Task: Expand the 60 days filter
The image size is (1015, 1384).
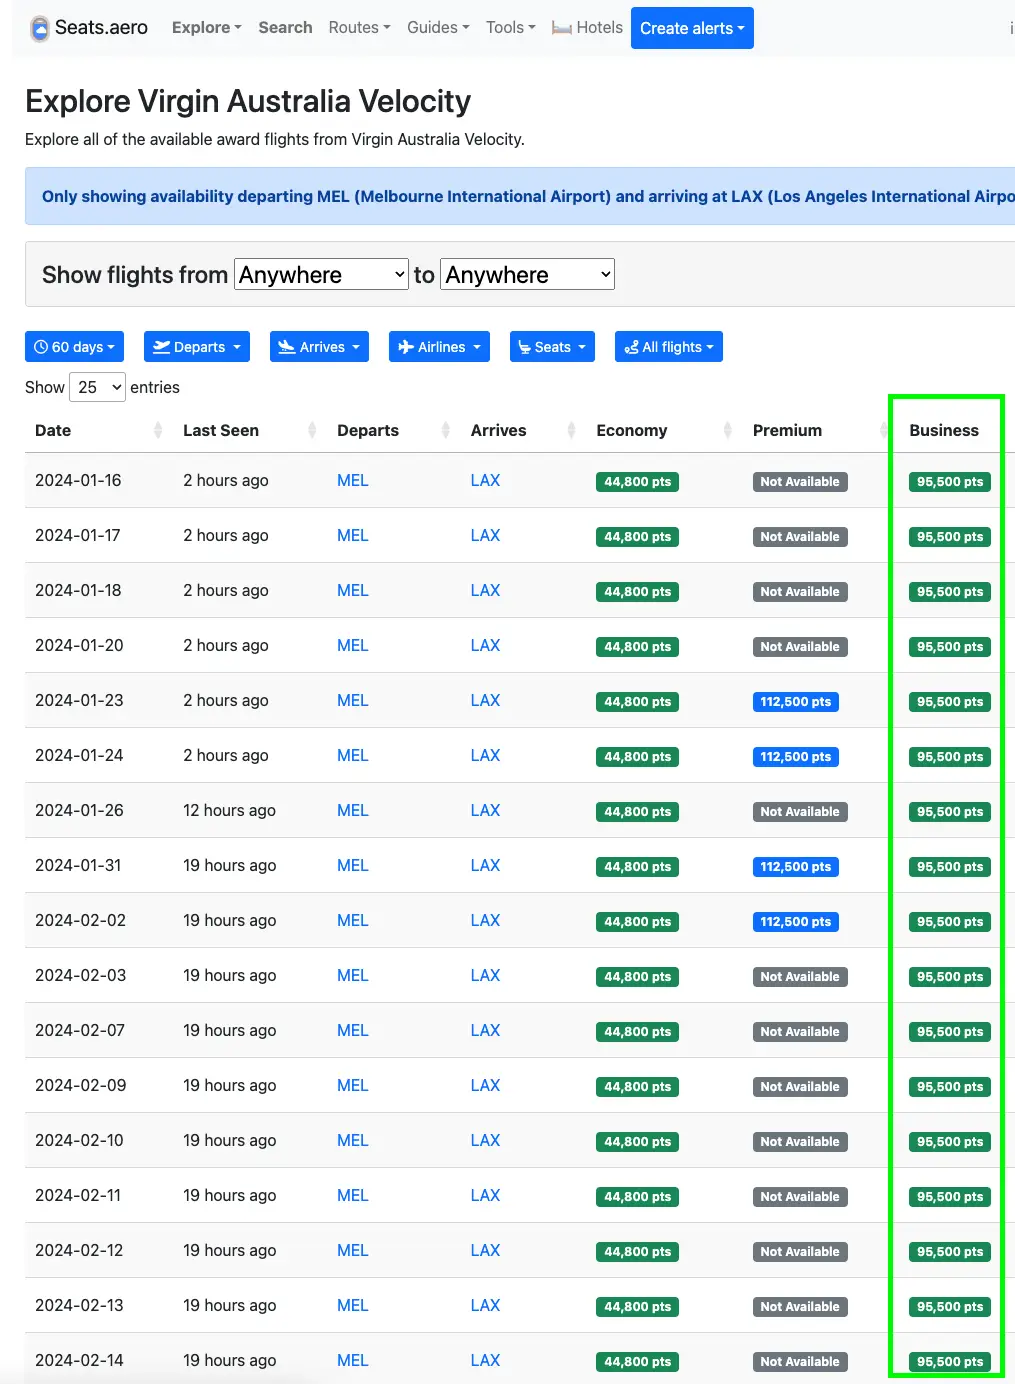Action: 74,347
